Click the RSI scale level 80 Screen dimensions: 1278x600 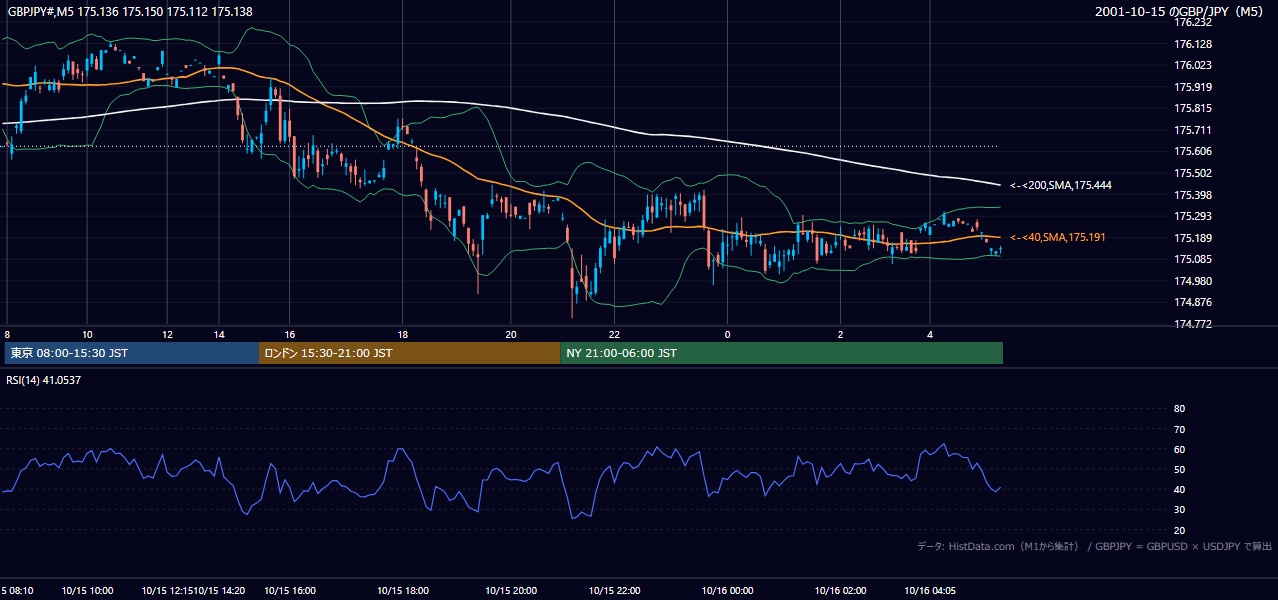click(1179, 409)
